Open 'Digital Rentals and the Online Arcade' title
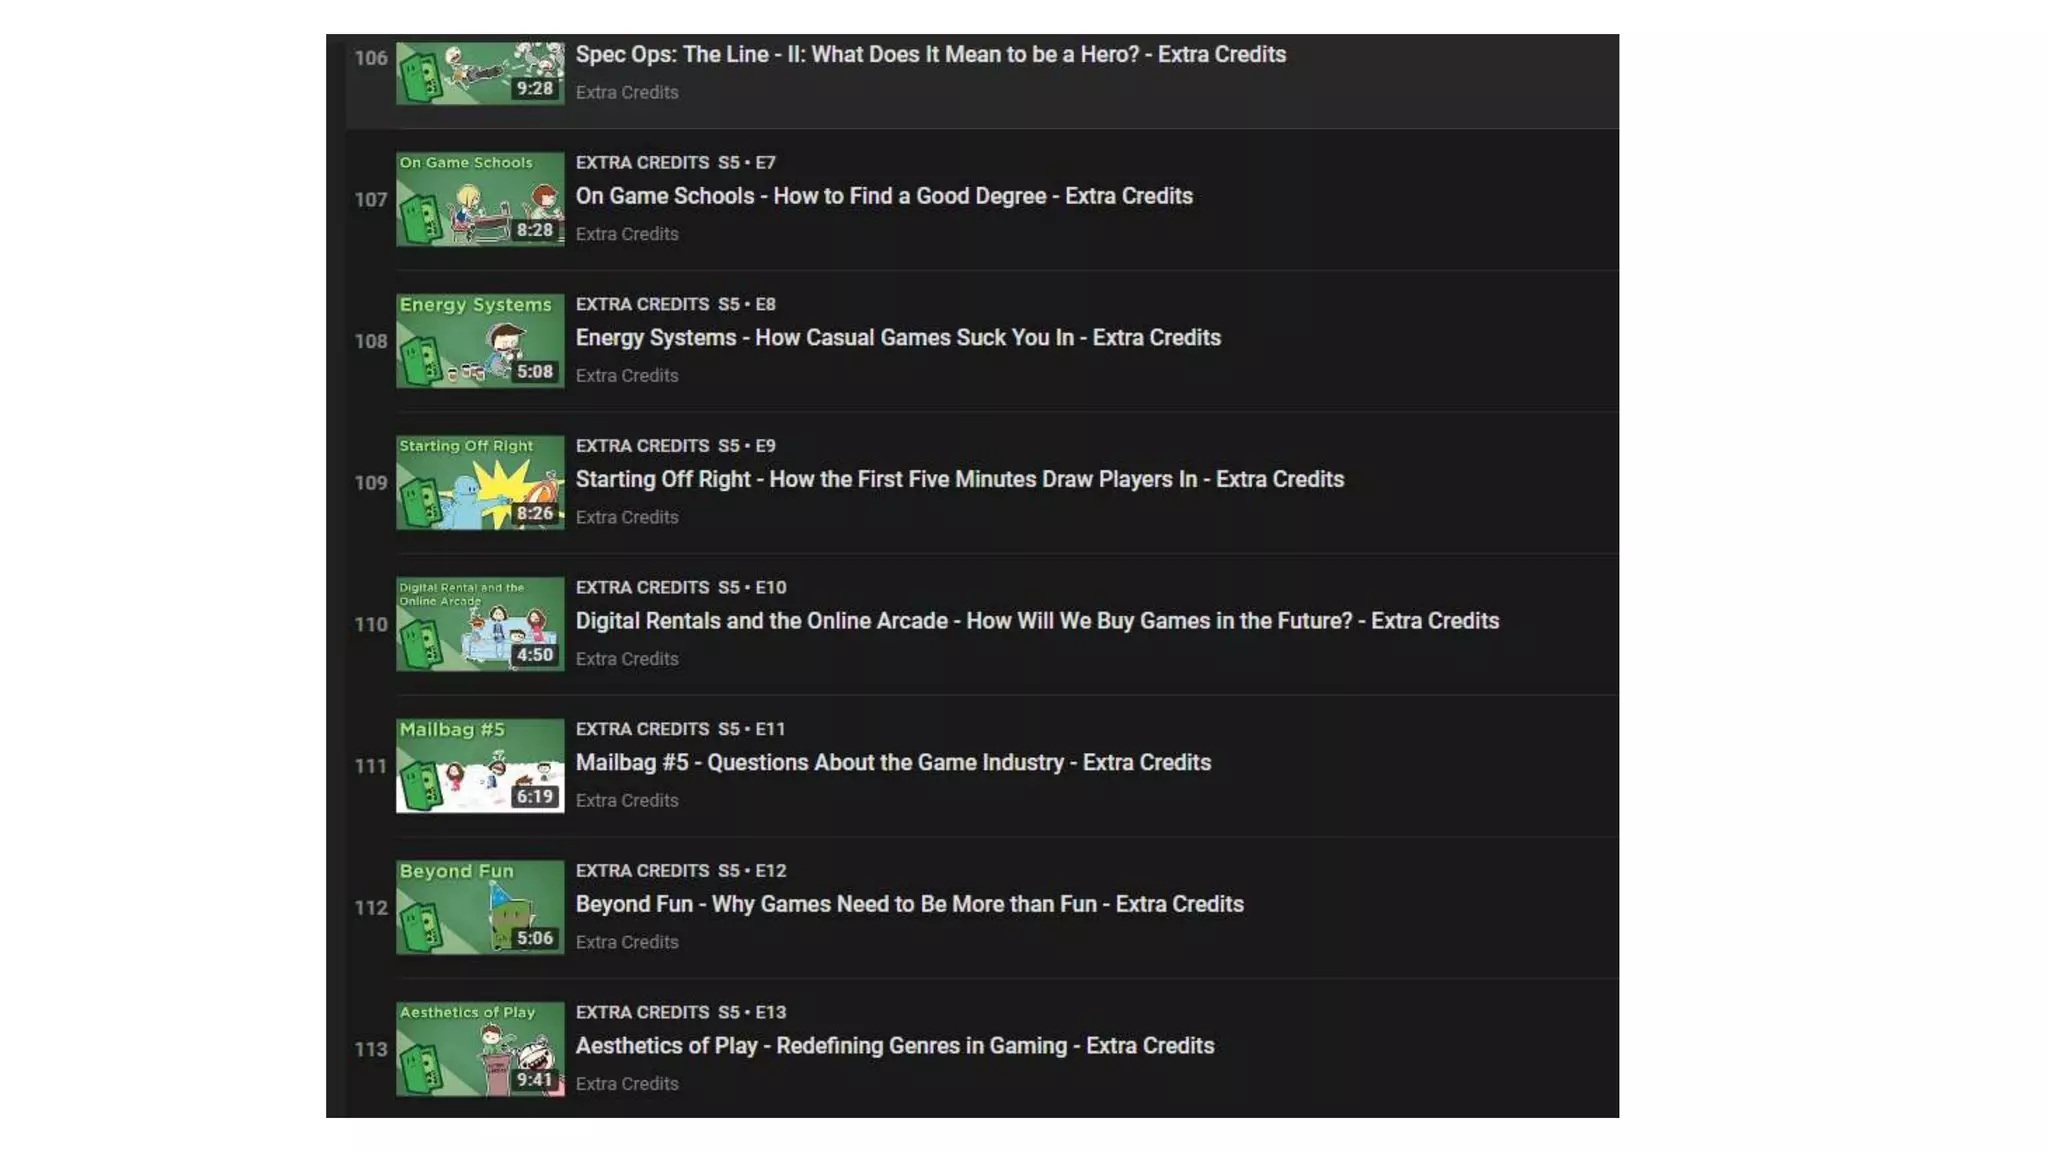This screenshot has height=1152, width=2048. [x=1037, y=621]
